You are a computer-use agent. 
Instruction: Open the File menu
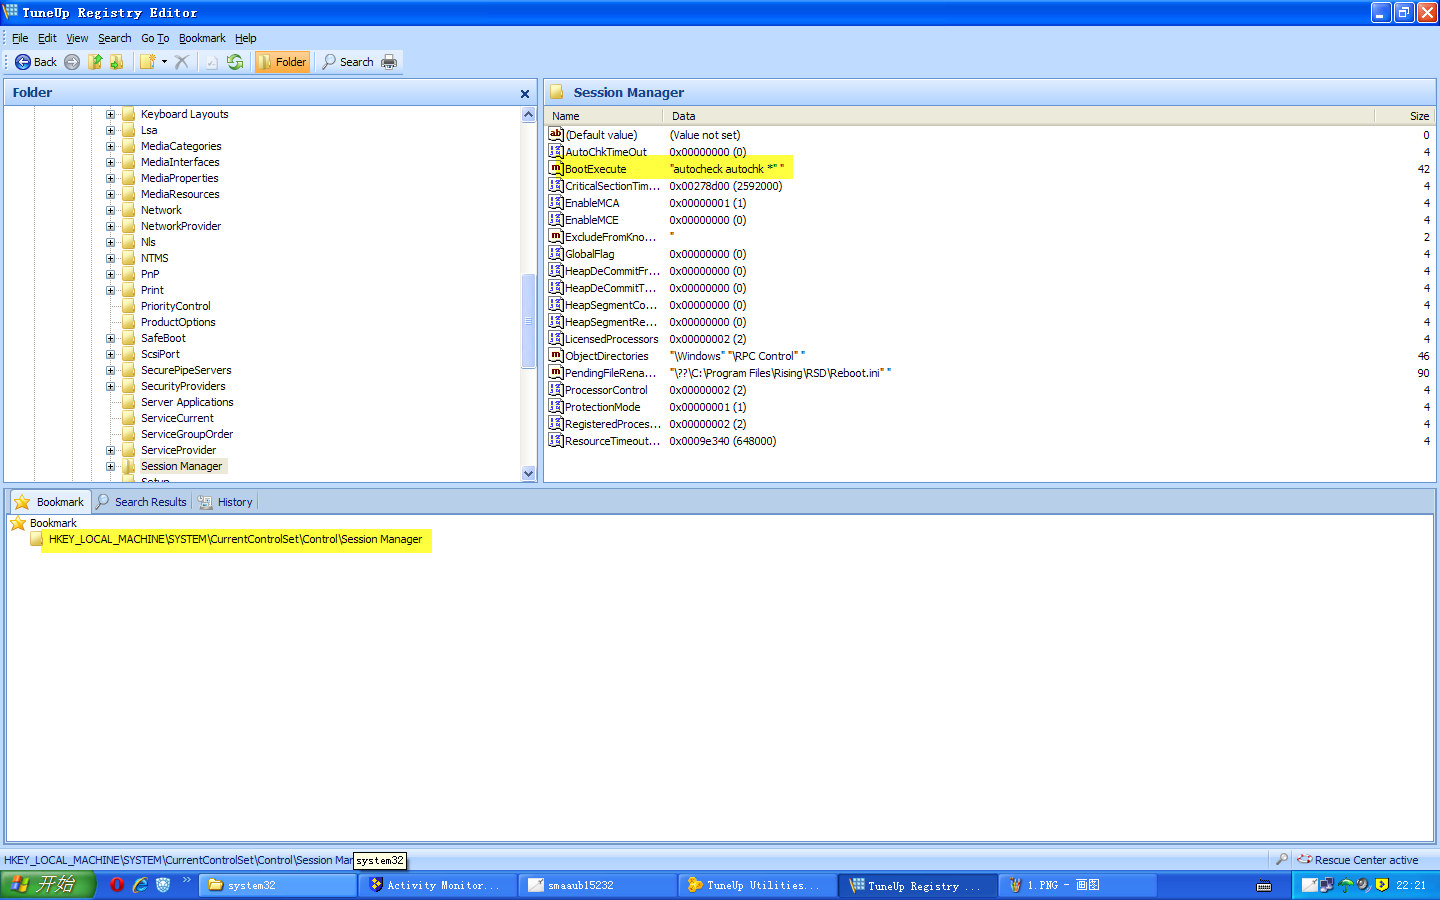click(20, 38)
